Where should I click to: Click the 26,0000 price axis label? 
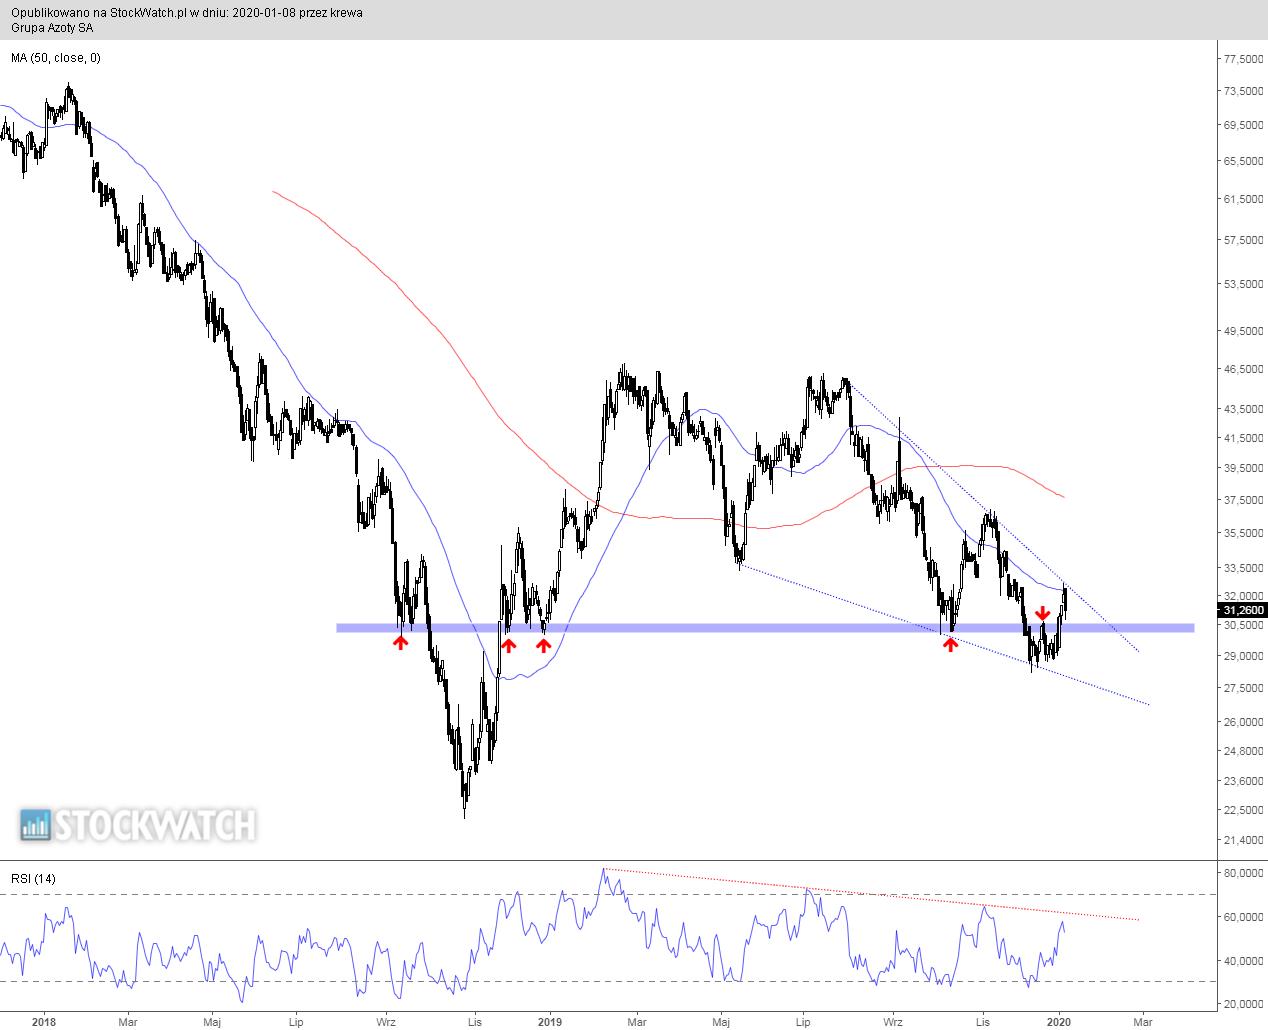(x=1243, y=722)
